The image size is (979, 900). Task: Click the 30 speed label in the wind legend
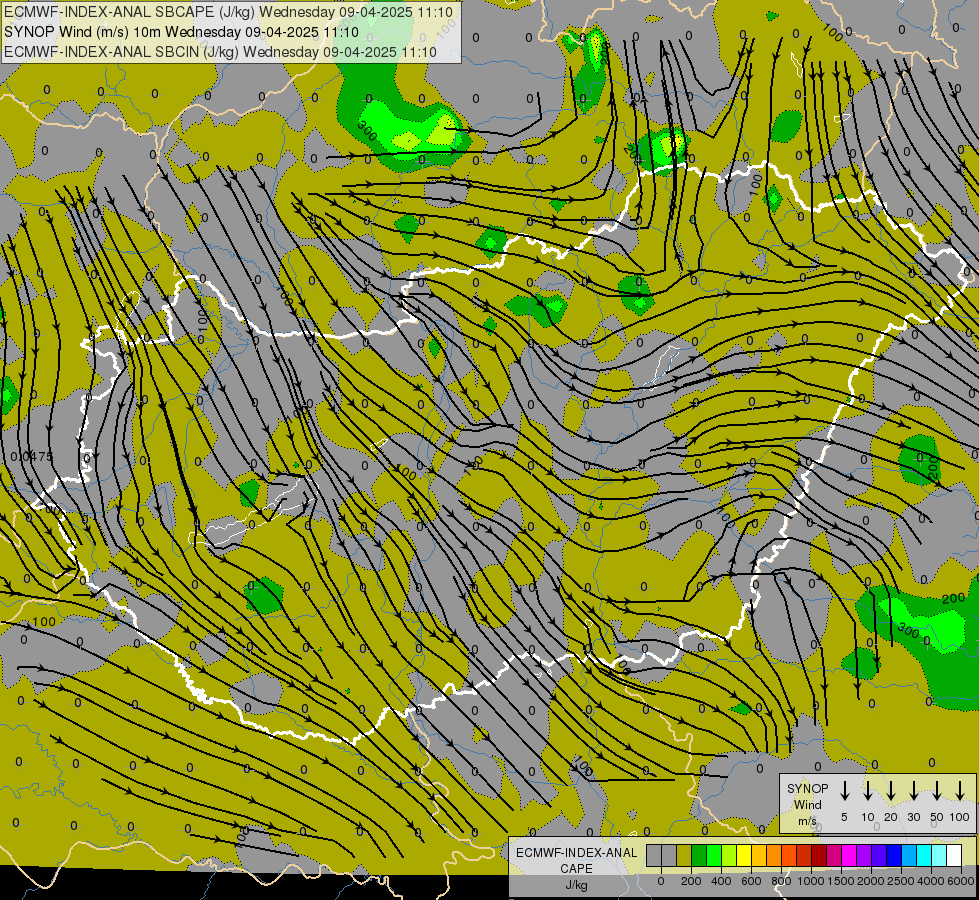(x=914, y=817)
